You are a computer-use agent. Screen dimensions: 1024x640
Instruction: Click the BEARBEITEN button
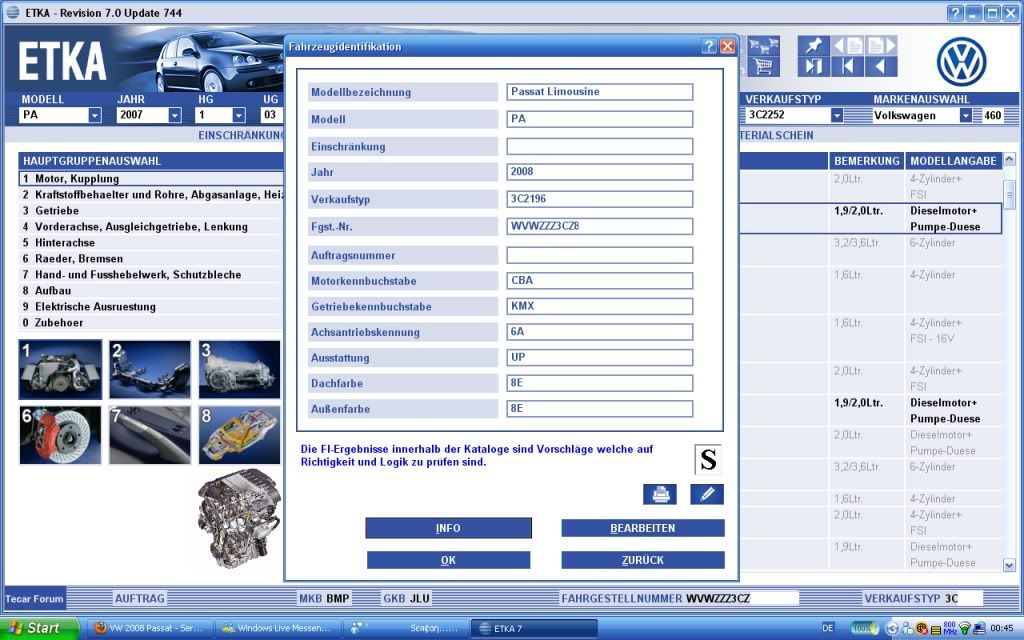pos(643,528)
